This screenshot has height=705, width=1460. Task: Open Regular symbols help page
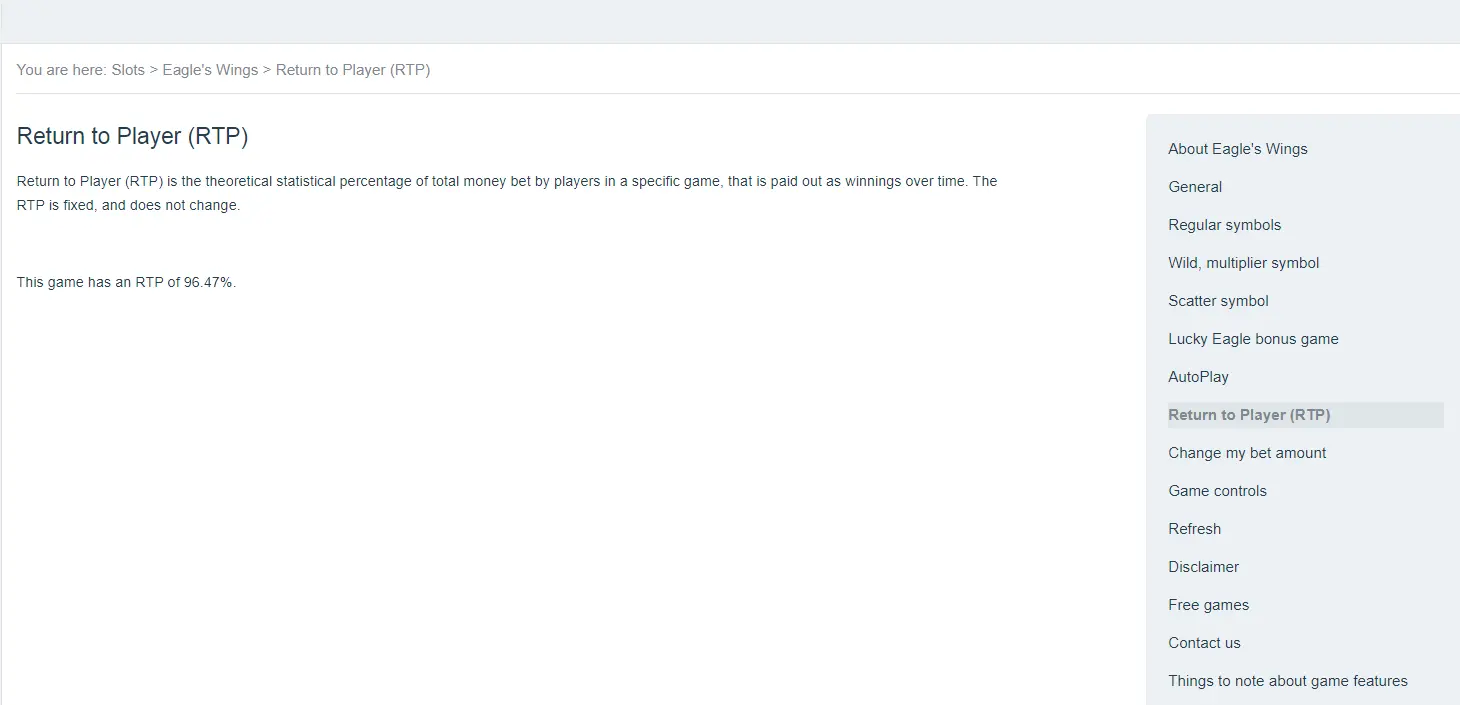(x=1224, y=225)
